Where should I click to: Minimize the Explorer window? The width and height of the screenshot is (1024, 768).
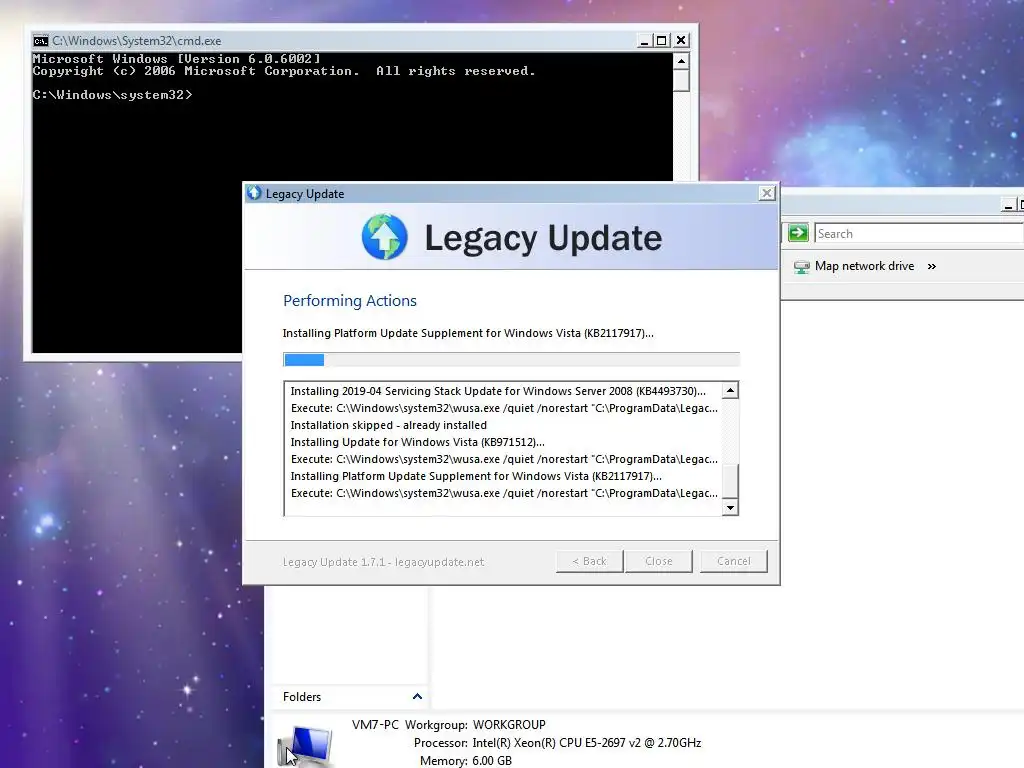tap(1008, 206)
